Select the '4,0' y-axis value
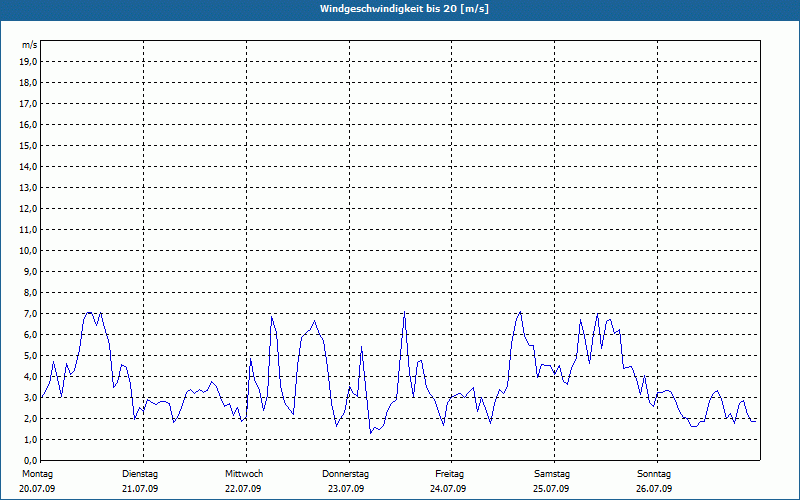 [x=30, y=377]
